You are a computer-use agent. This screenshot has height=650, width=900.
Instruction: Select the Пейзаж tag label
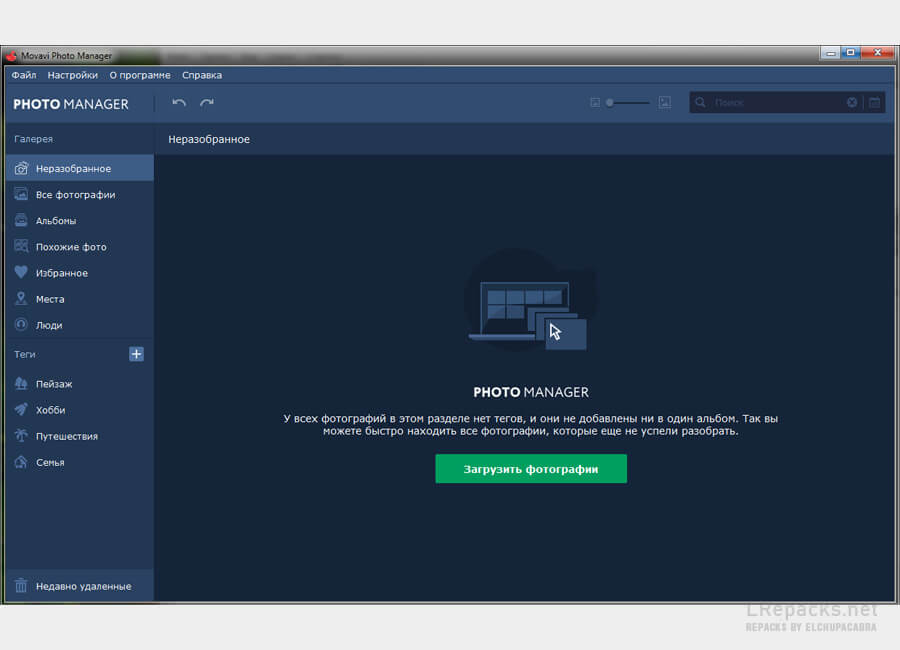54,384
